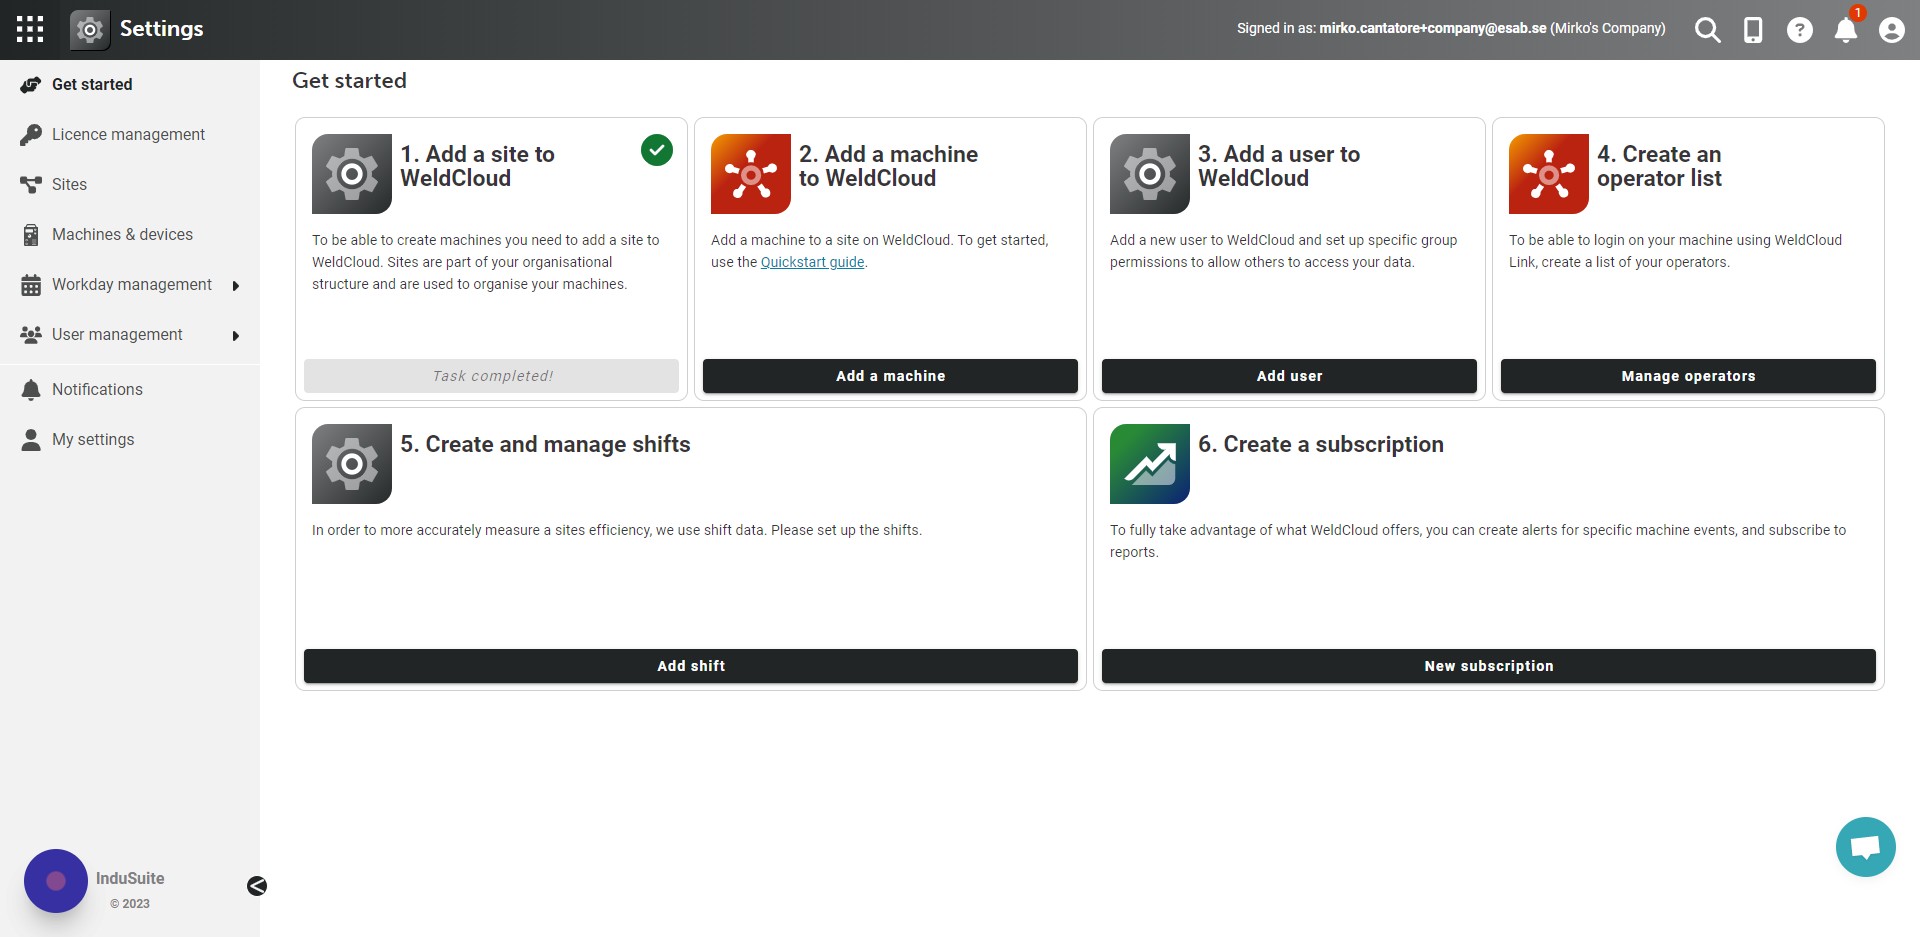
Task: Click the '5. Create and manage shifts' heading
Action: [x=545, y=445]
